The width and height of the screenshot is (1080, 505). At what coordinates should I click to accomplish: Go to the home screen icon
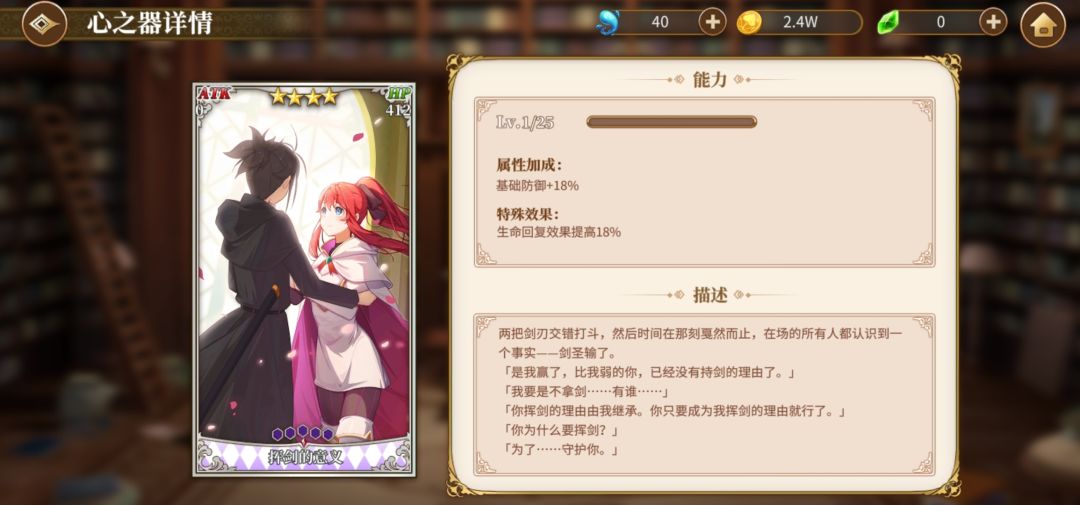(1043, 25)
